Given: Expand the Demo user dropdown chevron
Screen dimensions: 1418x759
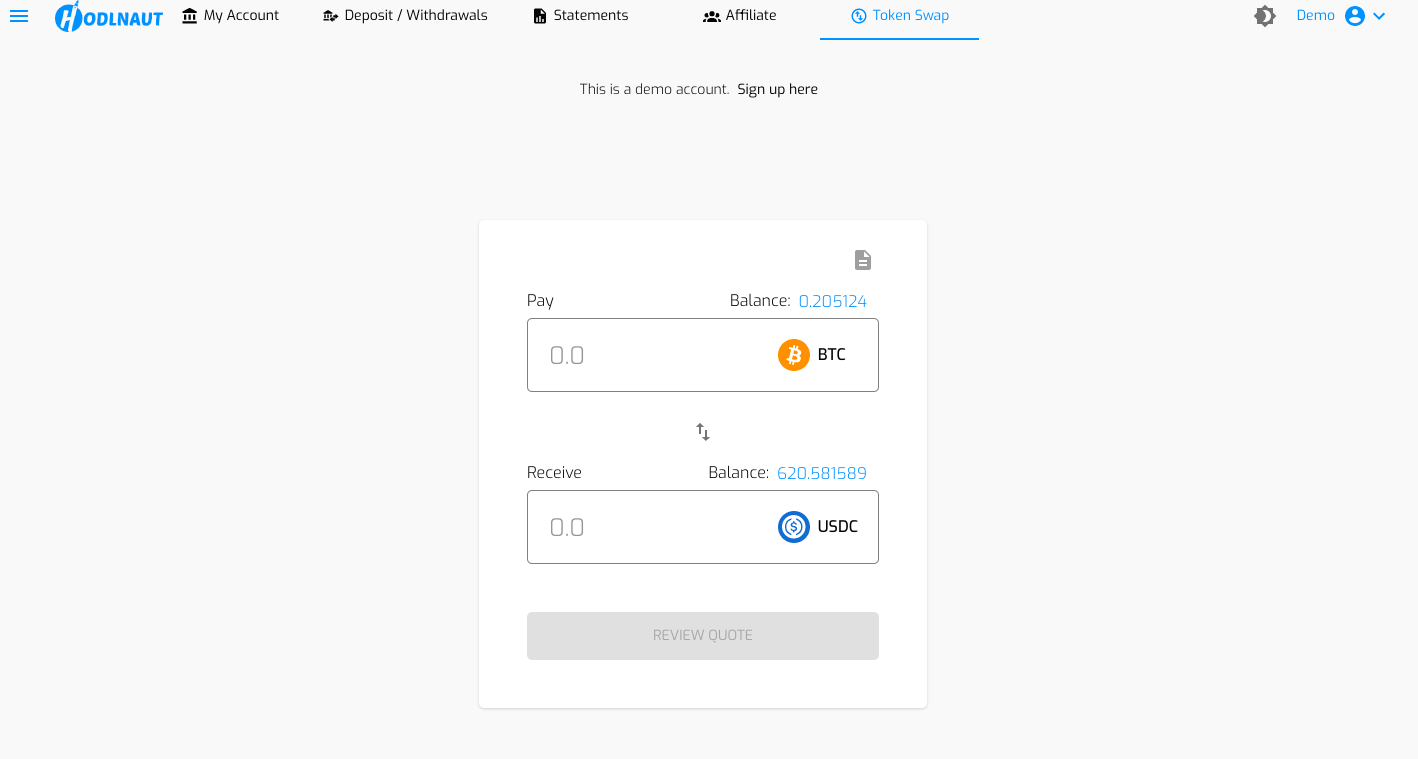Looking at the screenshot, I should coord(1379,16).
